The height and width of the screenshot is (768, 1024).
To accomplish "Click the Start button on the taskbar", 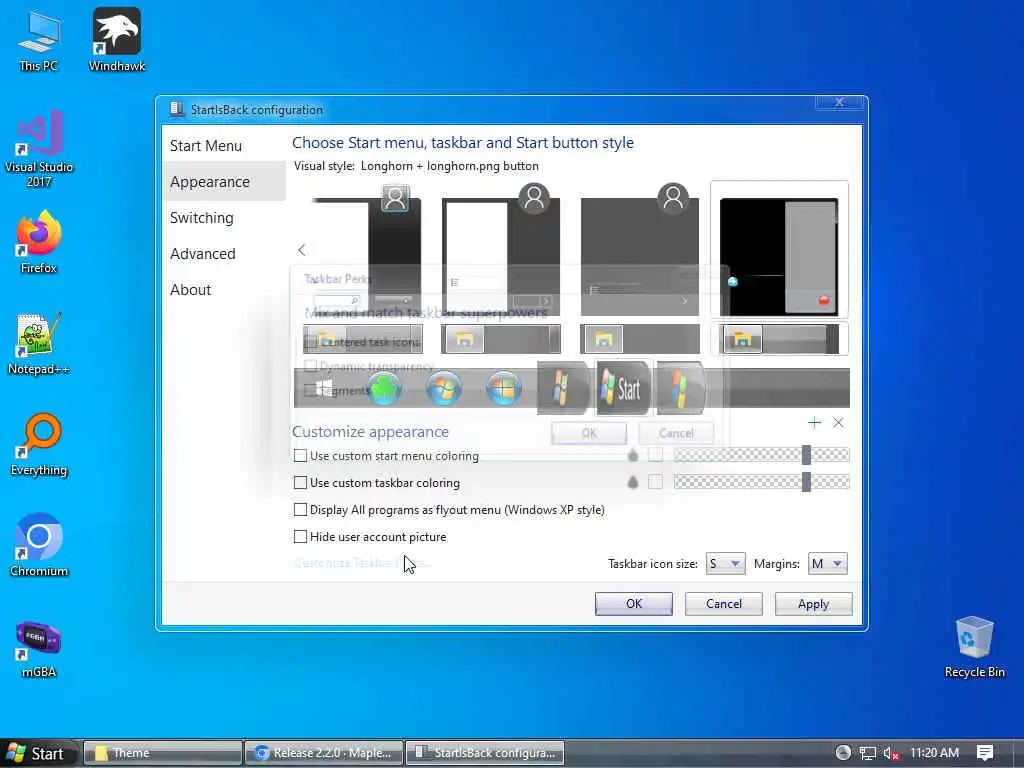I will point(37,754).
